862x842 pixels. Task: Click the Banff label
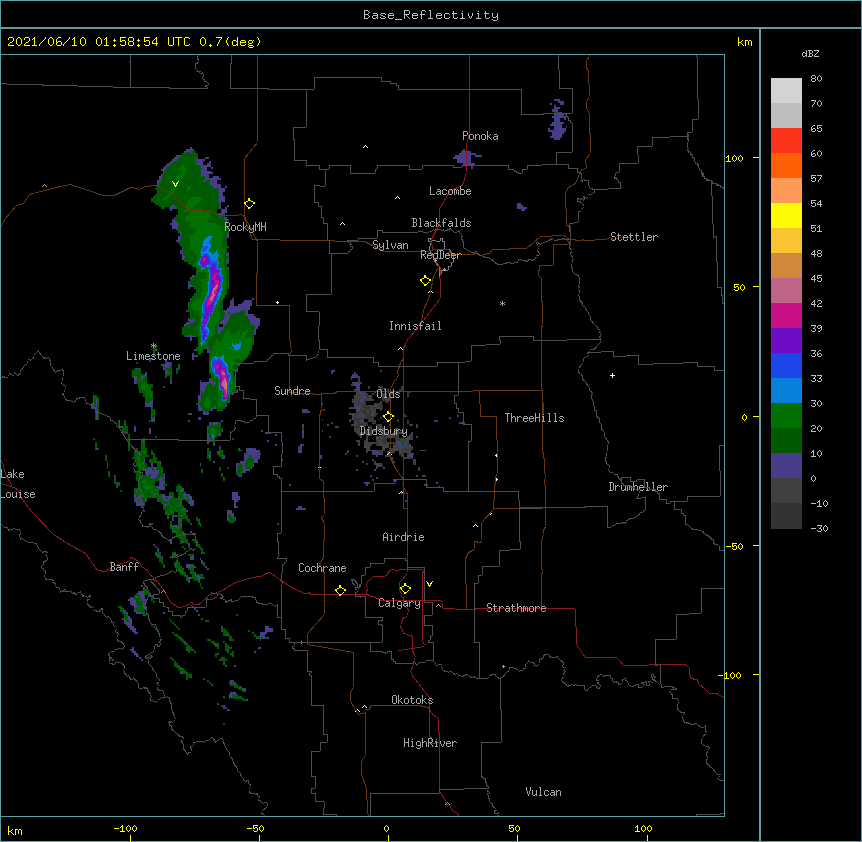[124, 567]
